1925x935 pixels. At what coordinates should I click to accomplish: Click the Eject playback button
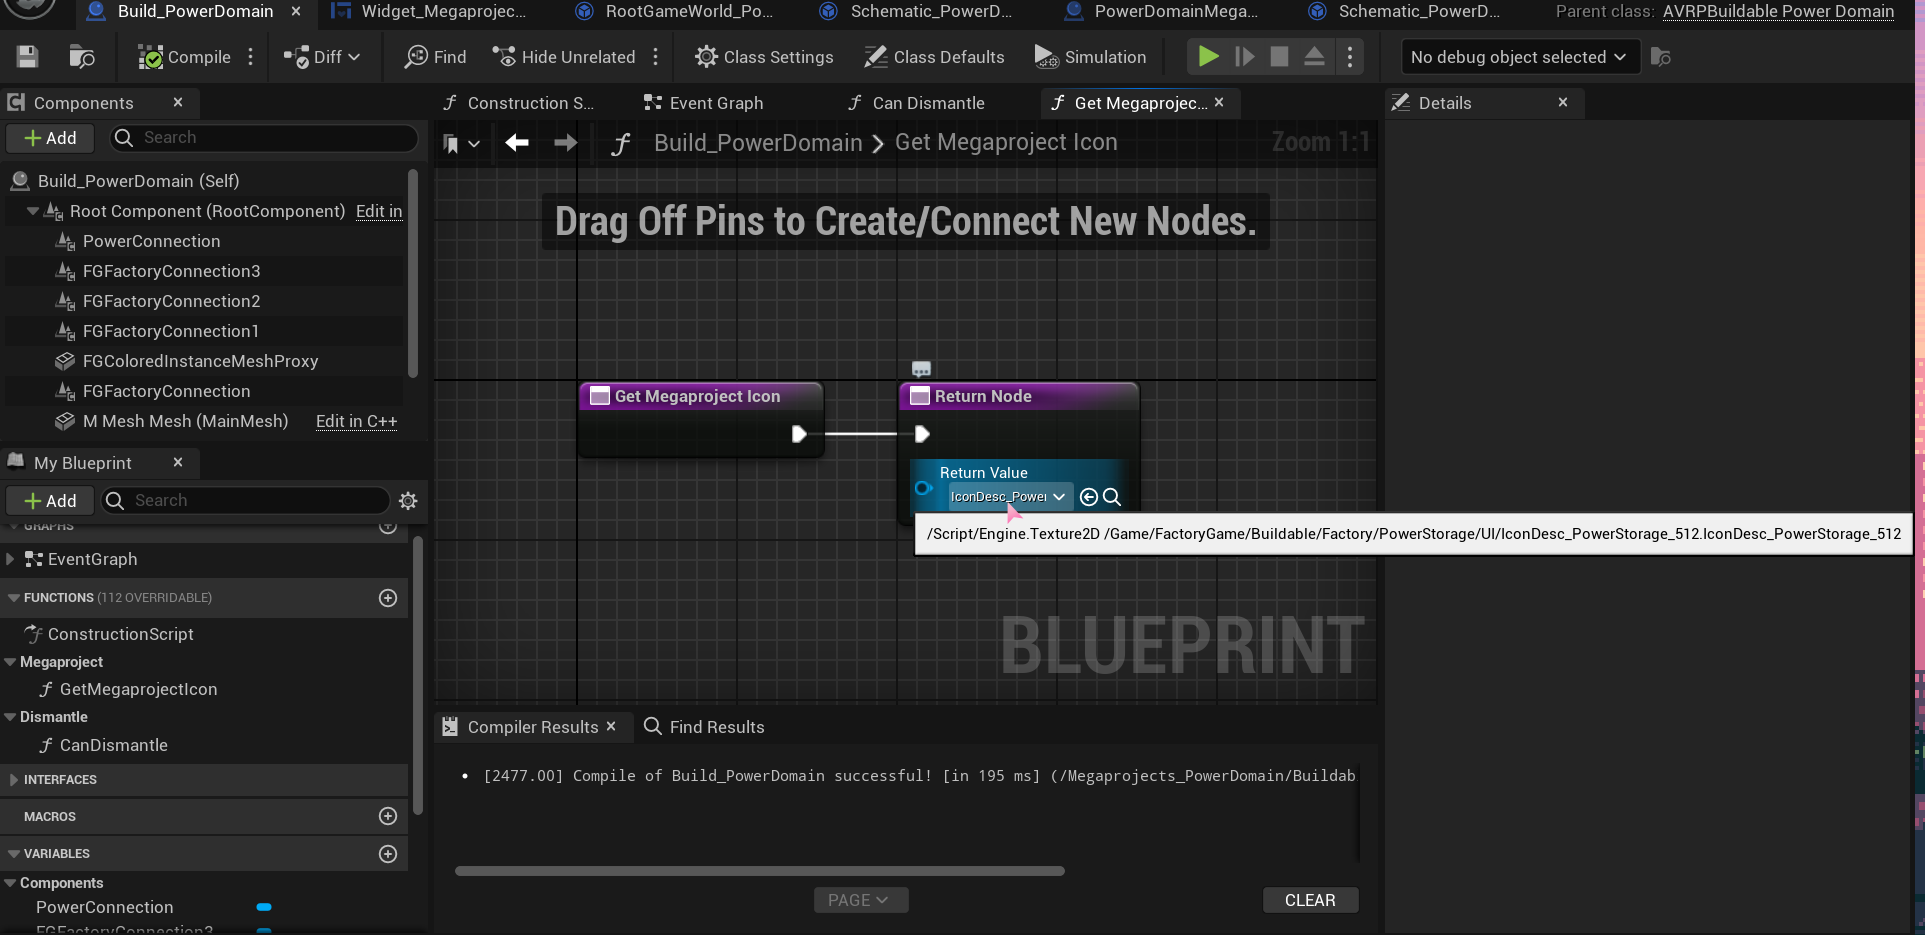click(1315, 57)
